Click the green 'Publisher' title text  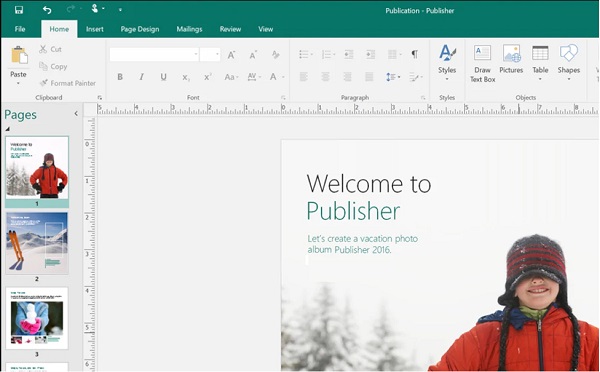353,211
